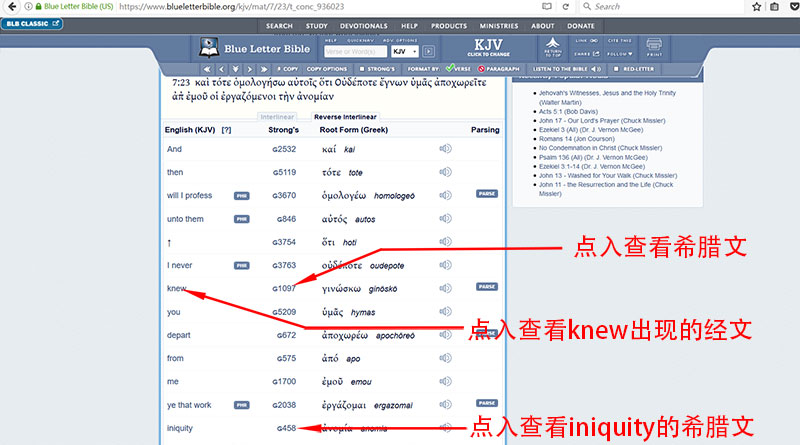Open Strong's G3670 link
Image resolution: width=800 pixels, height=445 pixels.
point(284,195)
